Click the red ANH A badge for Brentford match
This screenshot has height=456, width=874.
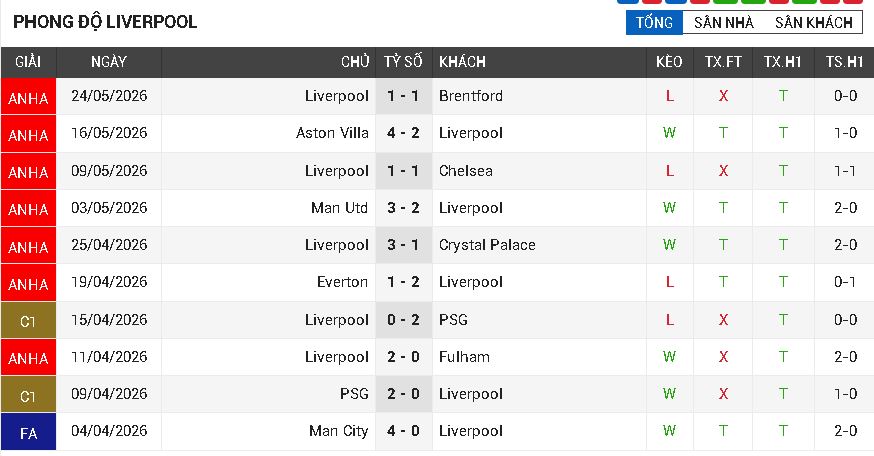pos(28,96)
